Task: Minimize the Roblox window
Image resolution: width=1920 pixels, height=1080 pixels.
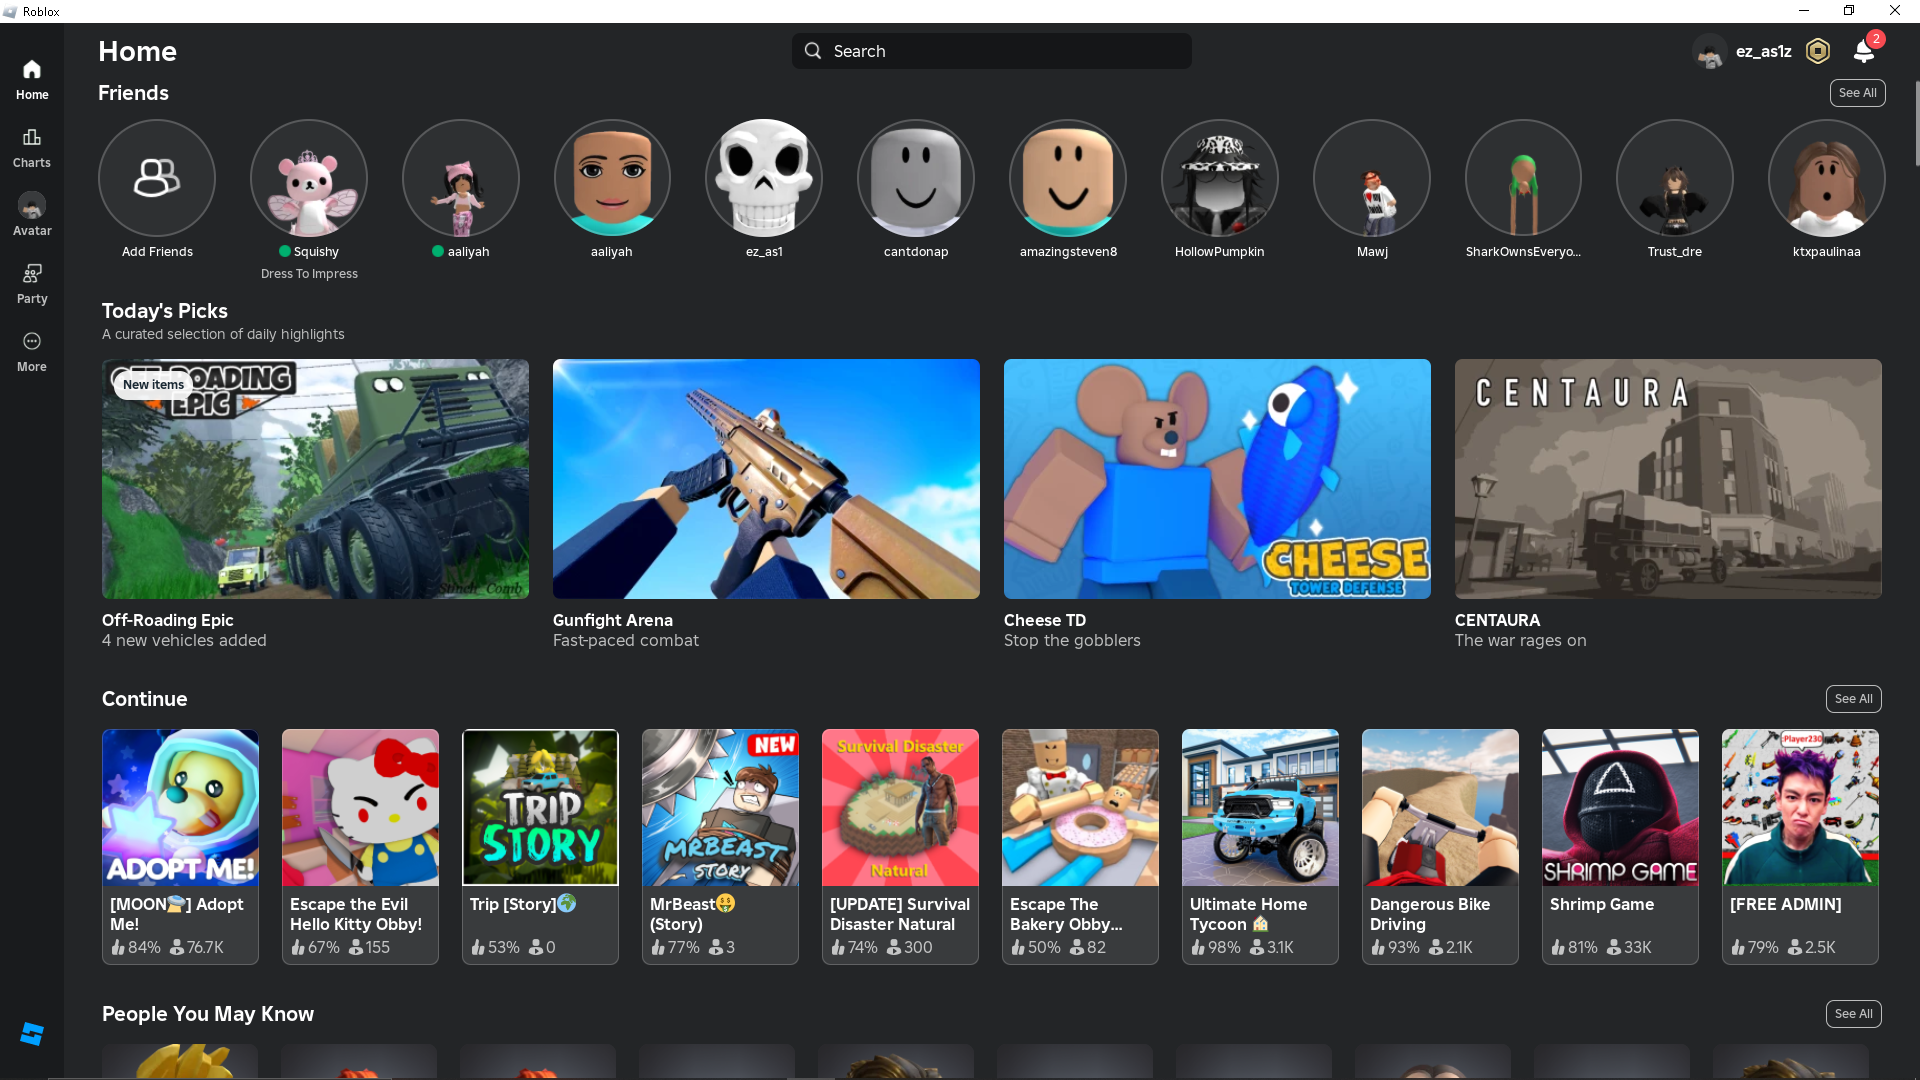Action: (1804, 11)
